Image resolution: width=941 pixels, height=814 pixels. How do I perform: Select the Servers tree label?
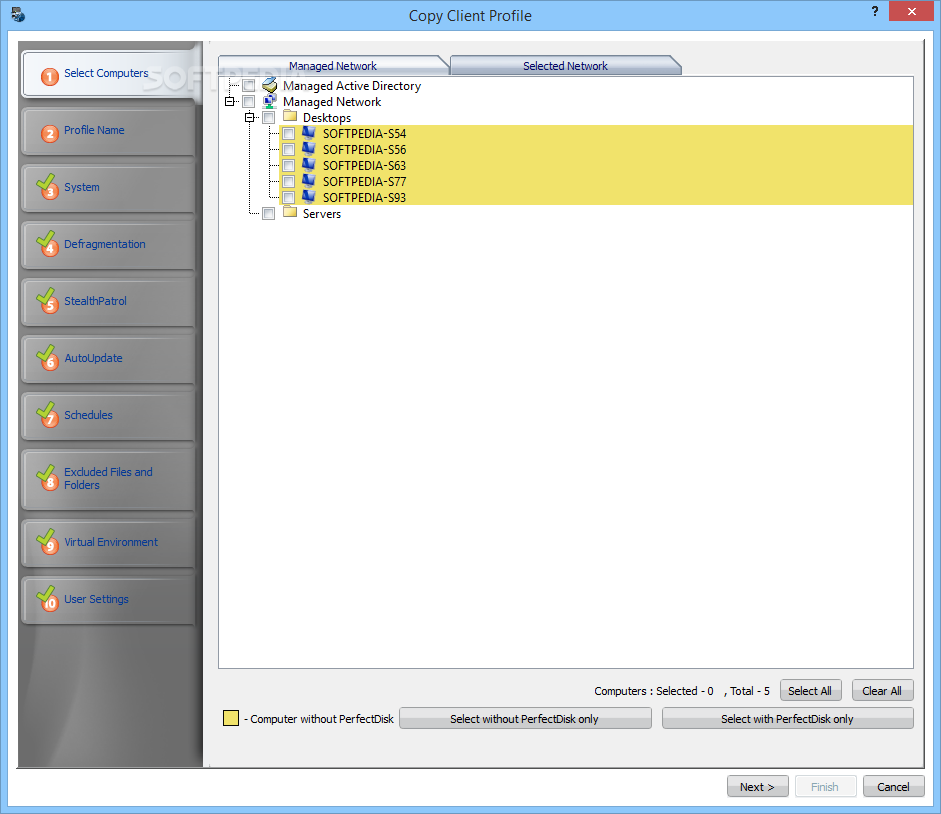(322, 214)
